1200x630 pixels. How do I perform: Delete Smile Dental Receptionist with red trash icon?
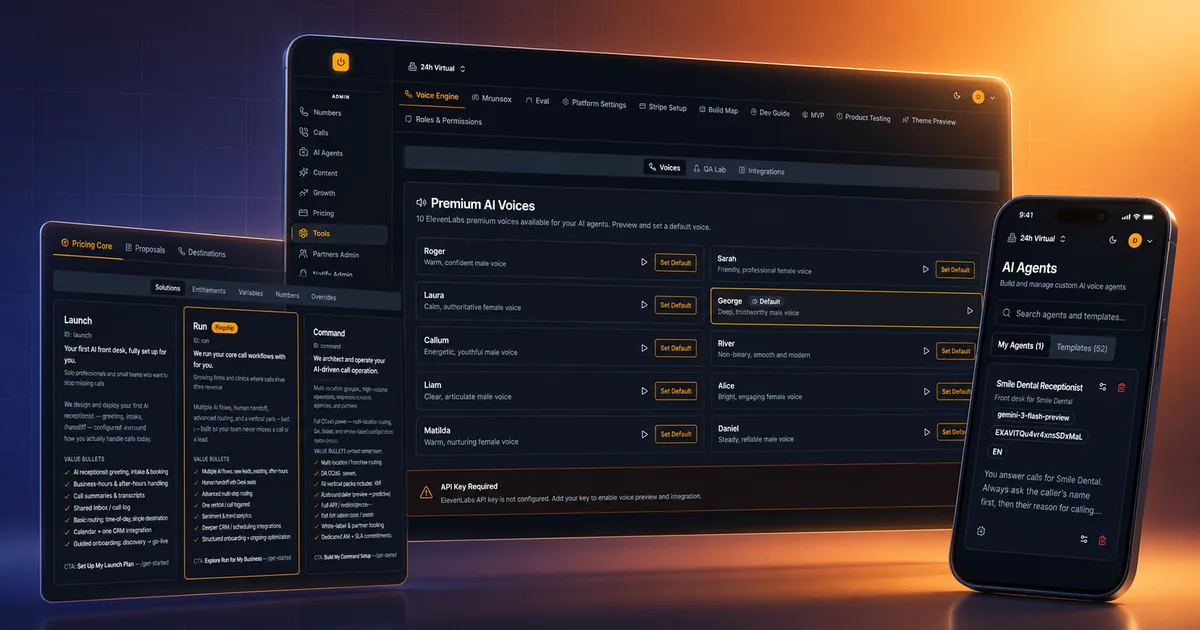coord(1121,387)
